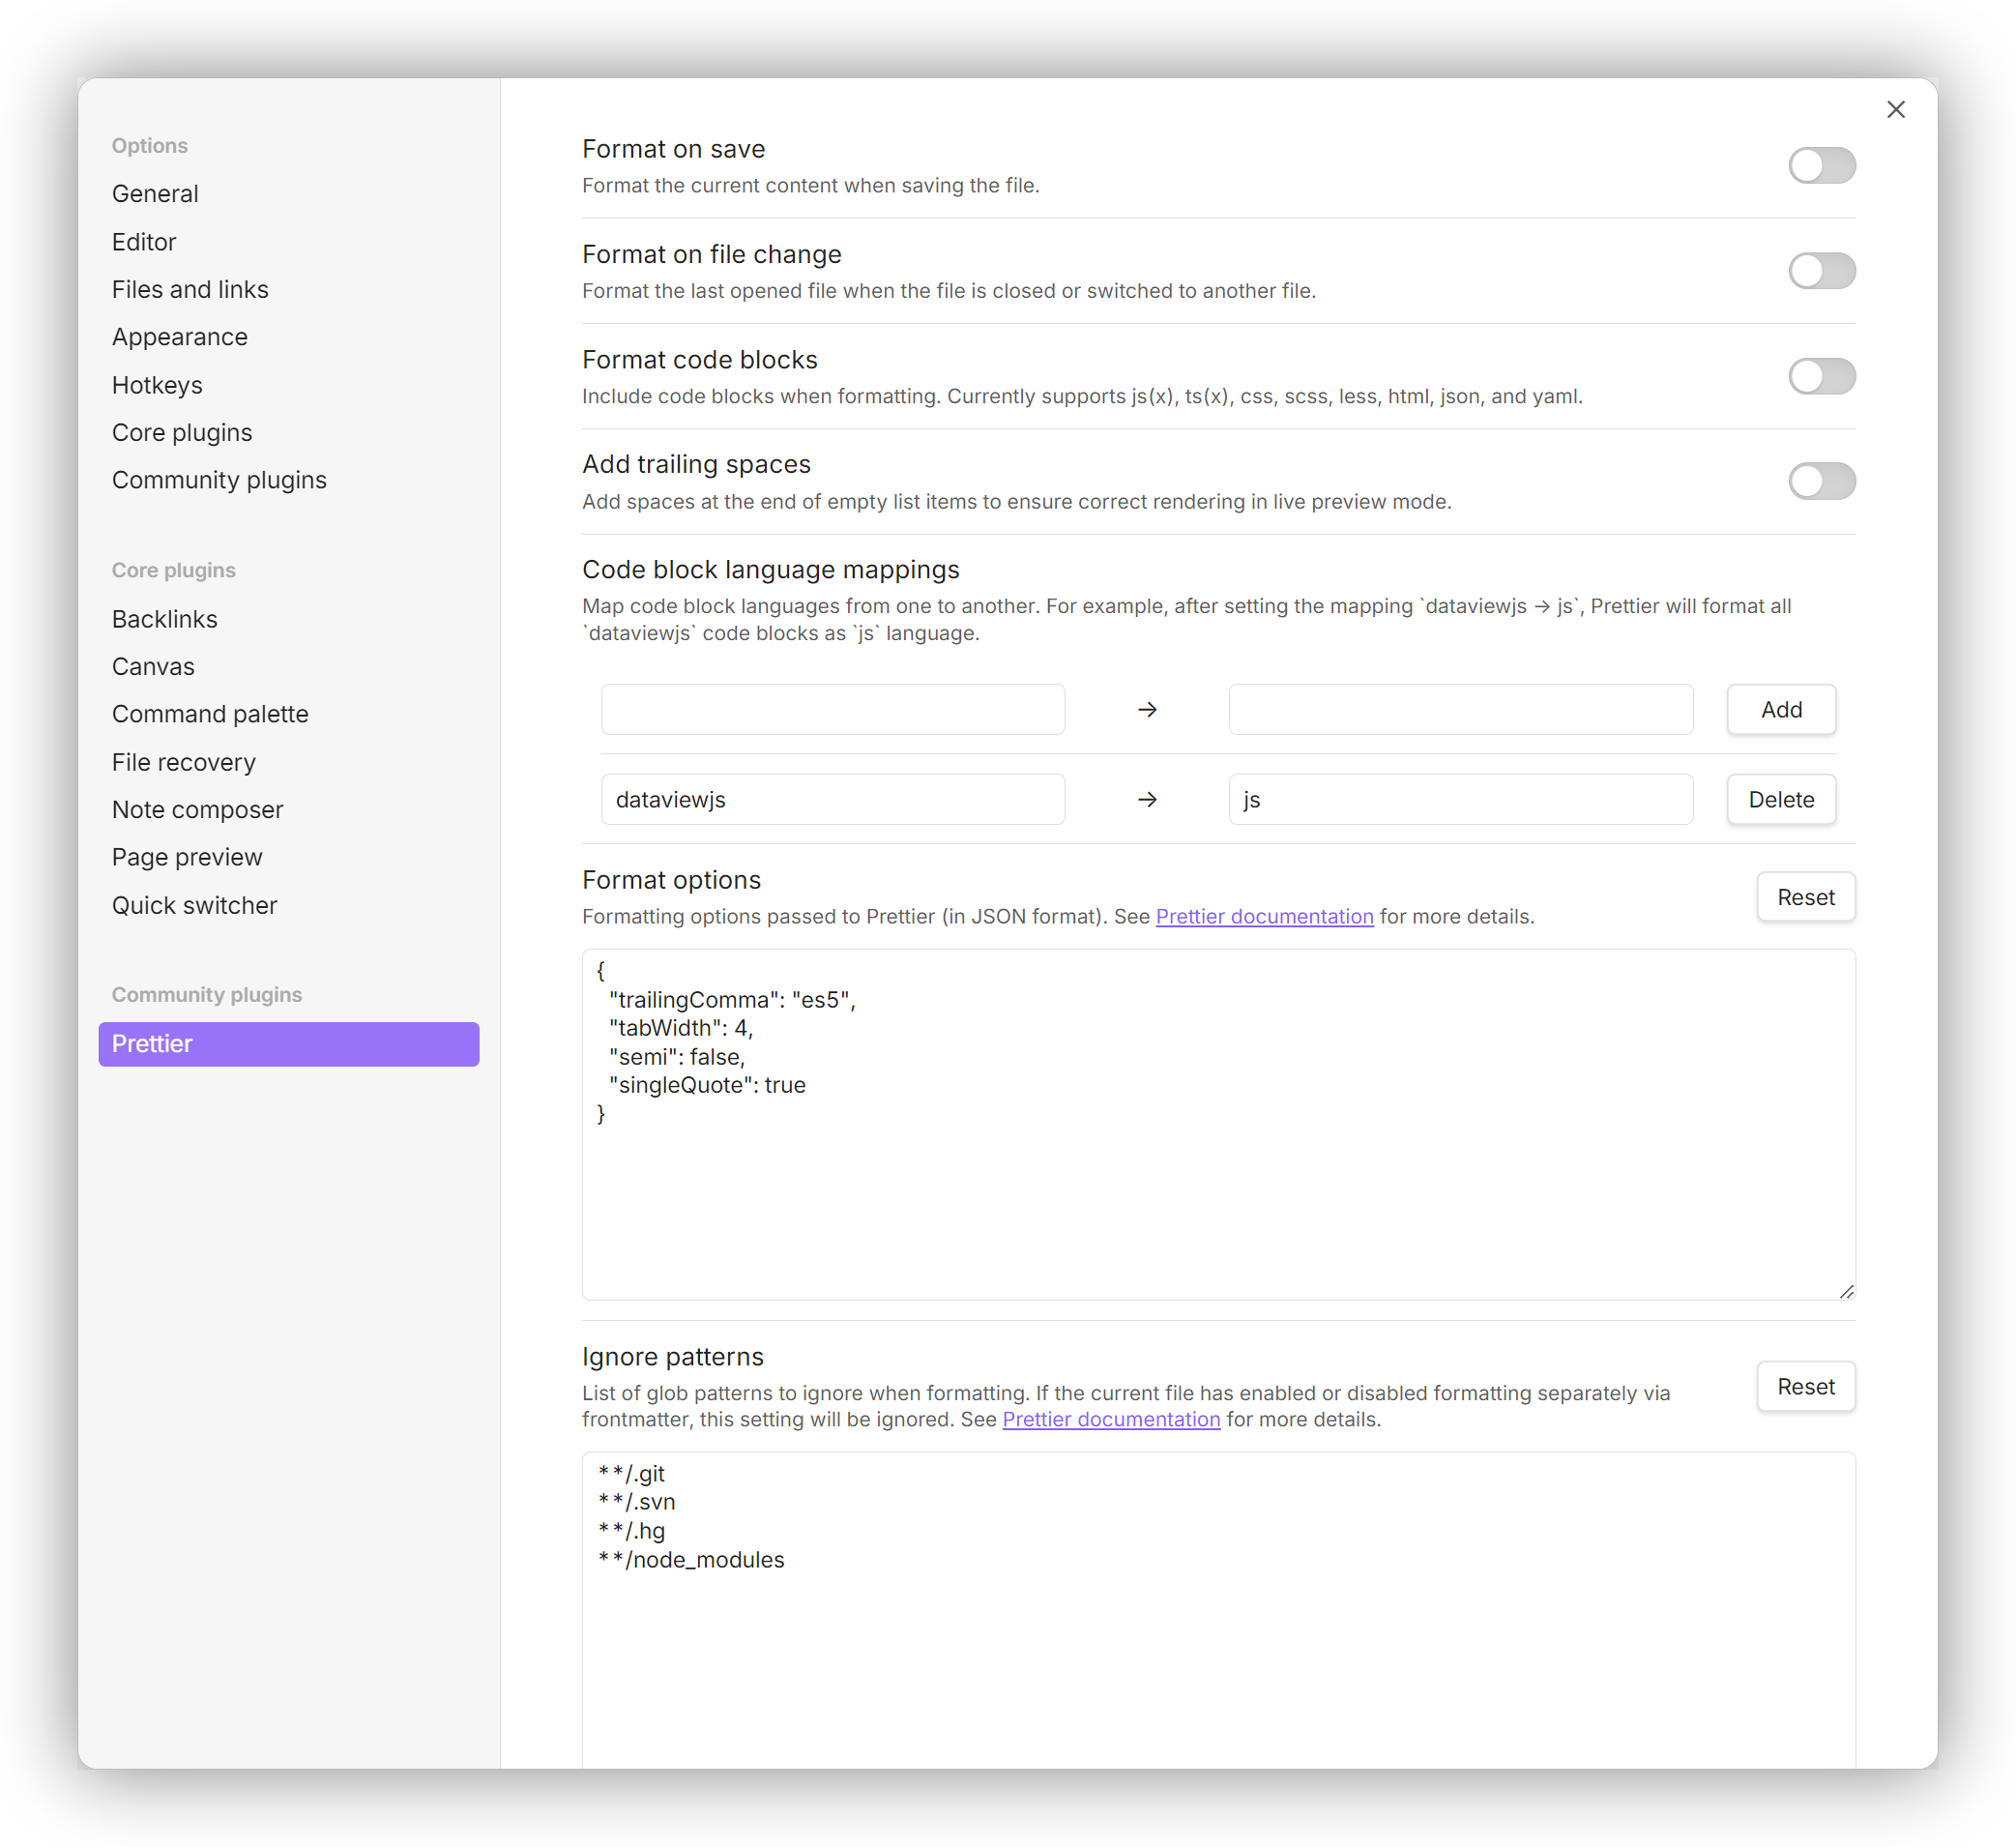The width and height of the screenshot is (2016, 1847).
Task: Open General settings section
Action: coord(155,193)
